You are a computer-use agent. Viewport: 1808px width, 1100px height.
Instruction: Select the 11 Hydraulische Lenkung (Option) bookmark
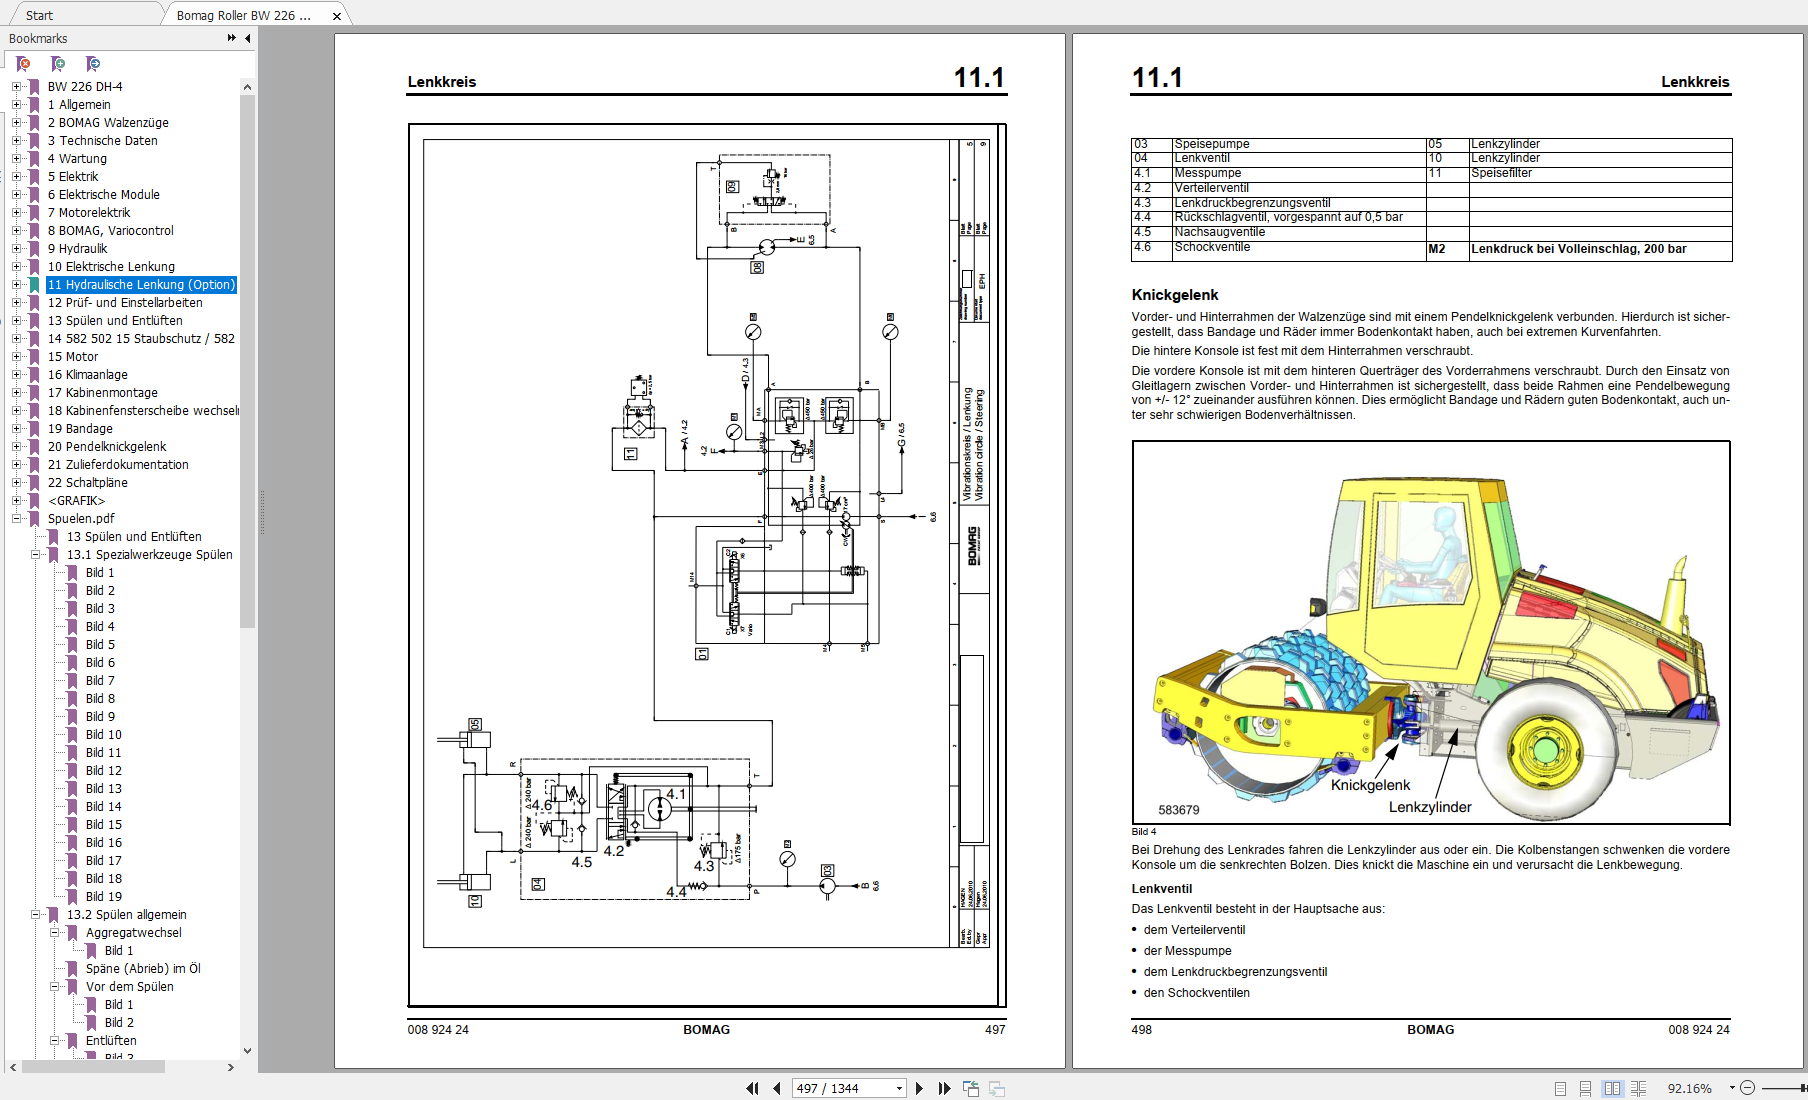(x=141, y=285)
